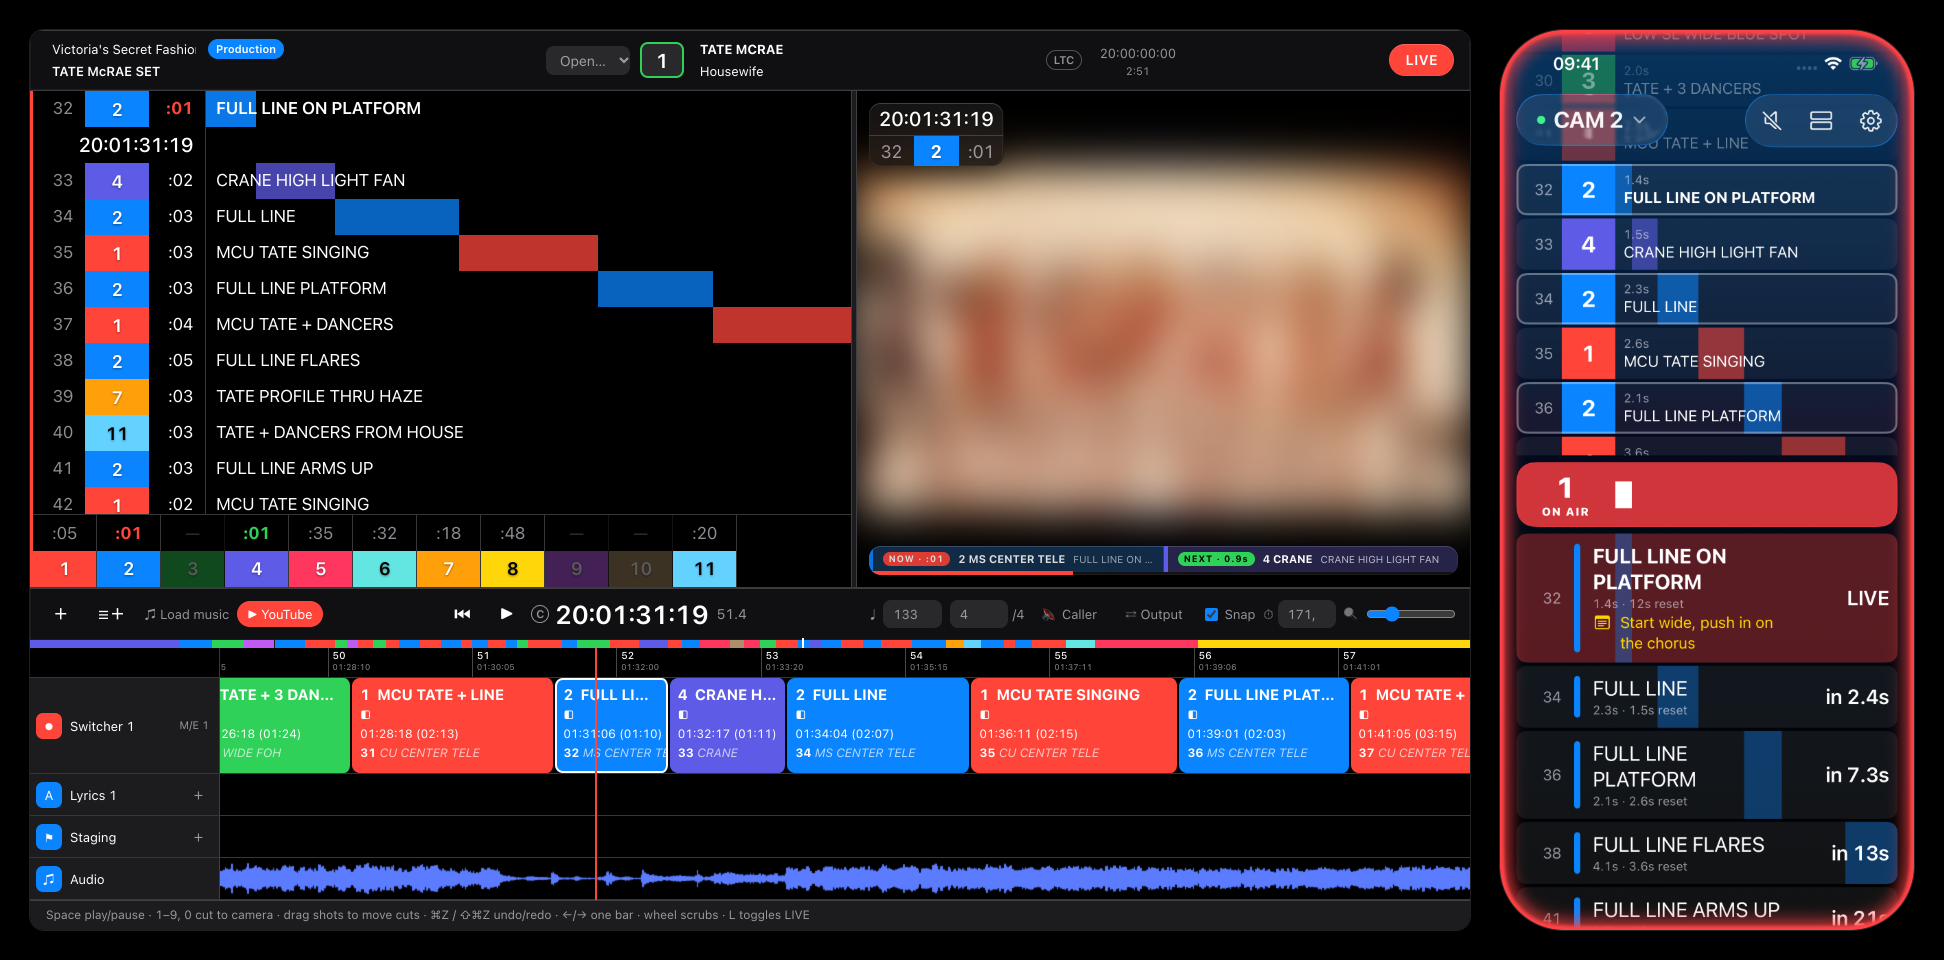
Task: Click the tempo field showing 133
Action: point(912,614)
